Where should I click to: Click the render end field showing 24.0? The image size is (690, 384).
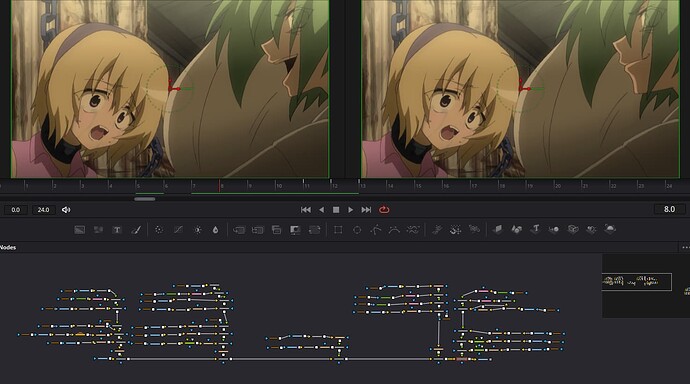pyautogui.click(x=44, y=210)
